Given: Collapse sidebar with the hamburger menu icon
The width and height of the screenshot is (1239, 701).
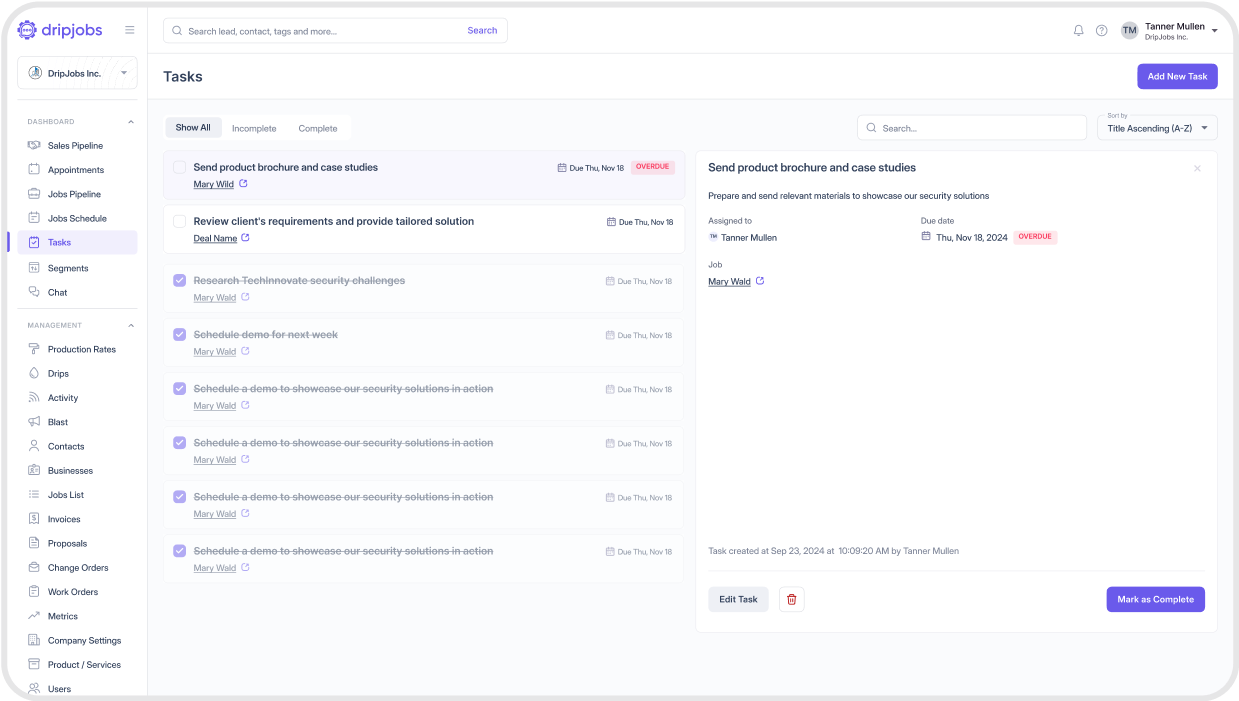Looking at the screenshot, I should pyautogui.click(x=129, y=30).
